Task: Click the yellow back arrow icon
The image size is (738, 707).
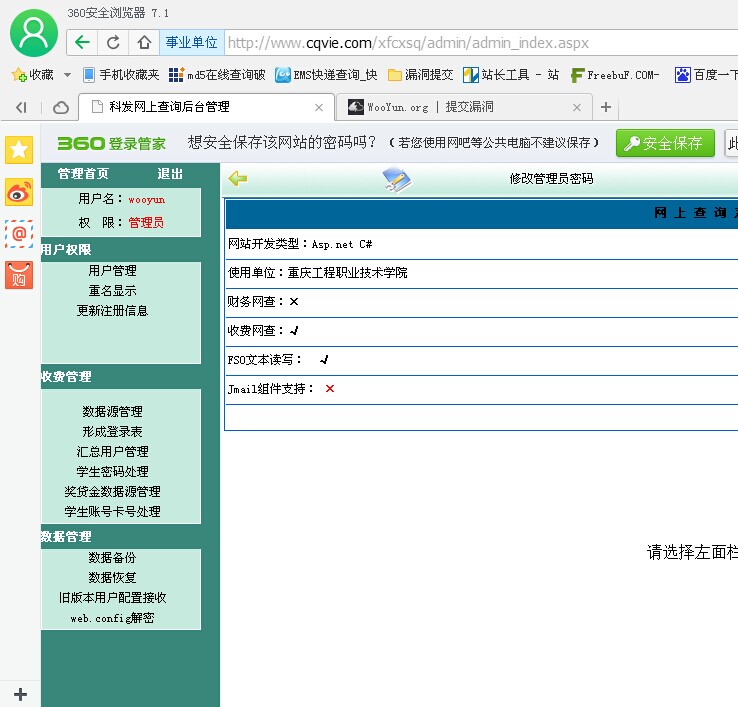Action: [x=238, y=178]
